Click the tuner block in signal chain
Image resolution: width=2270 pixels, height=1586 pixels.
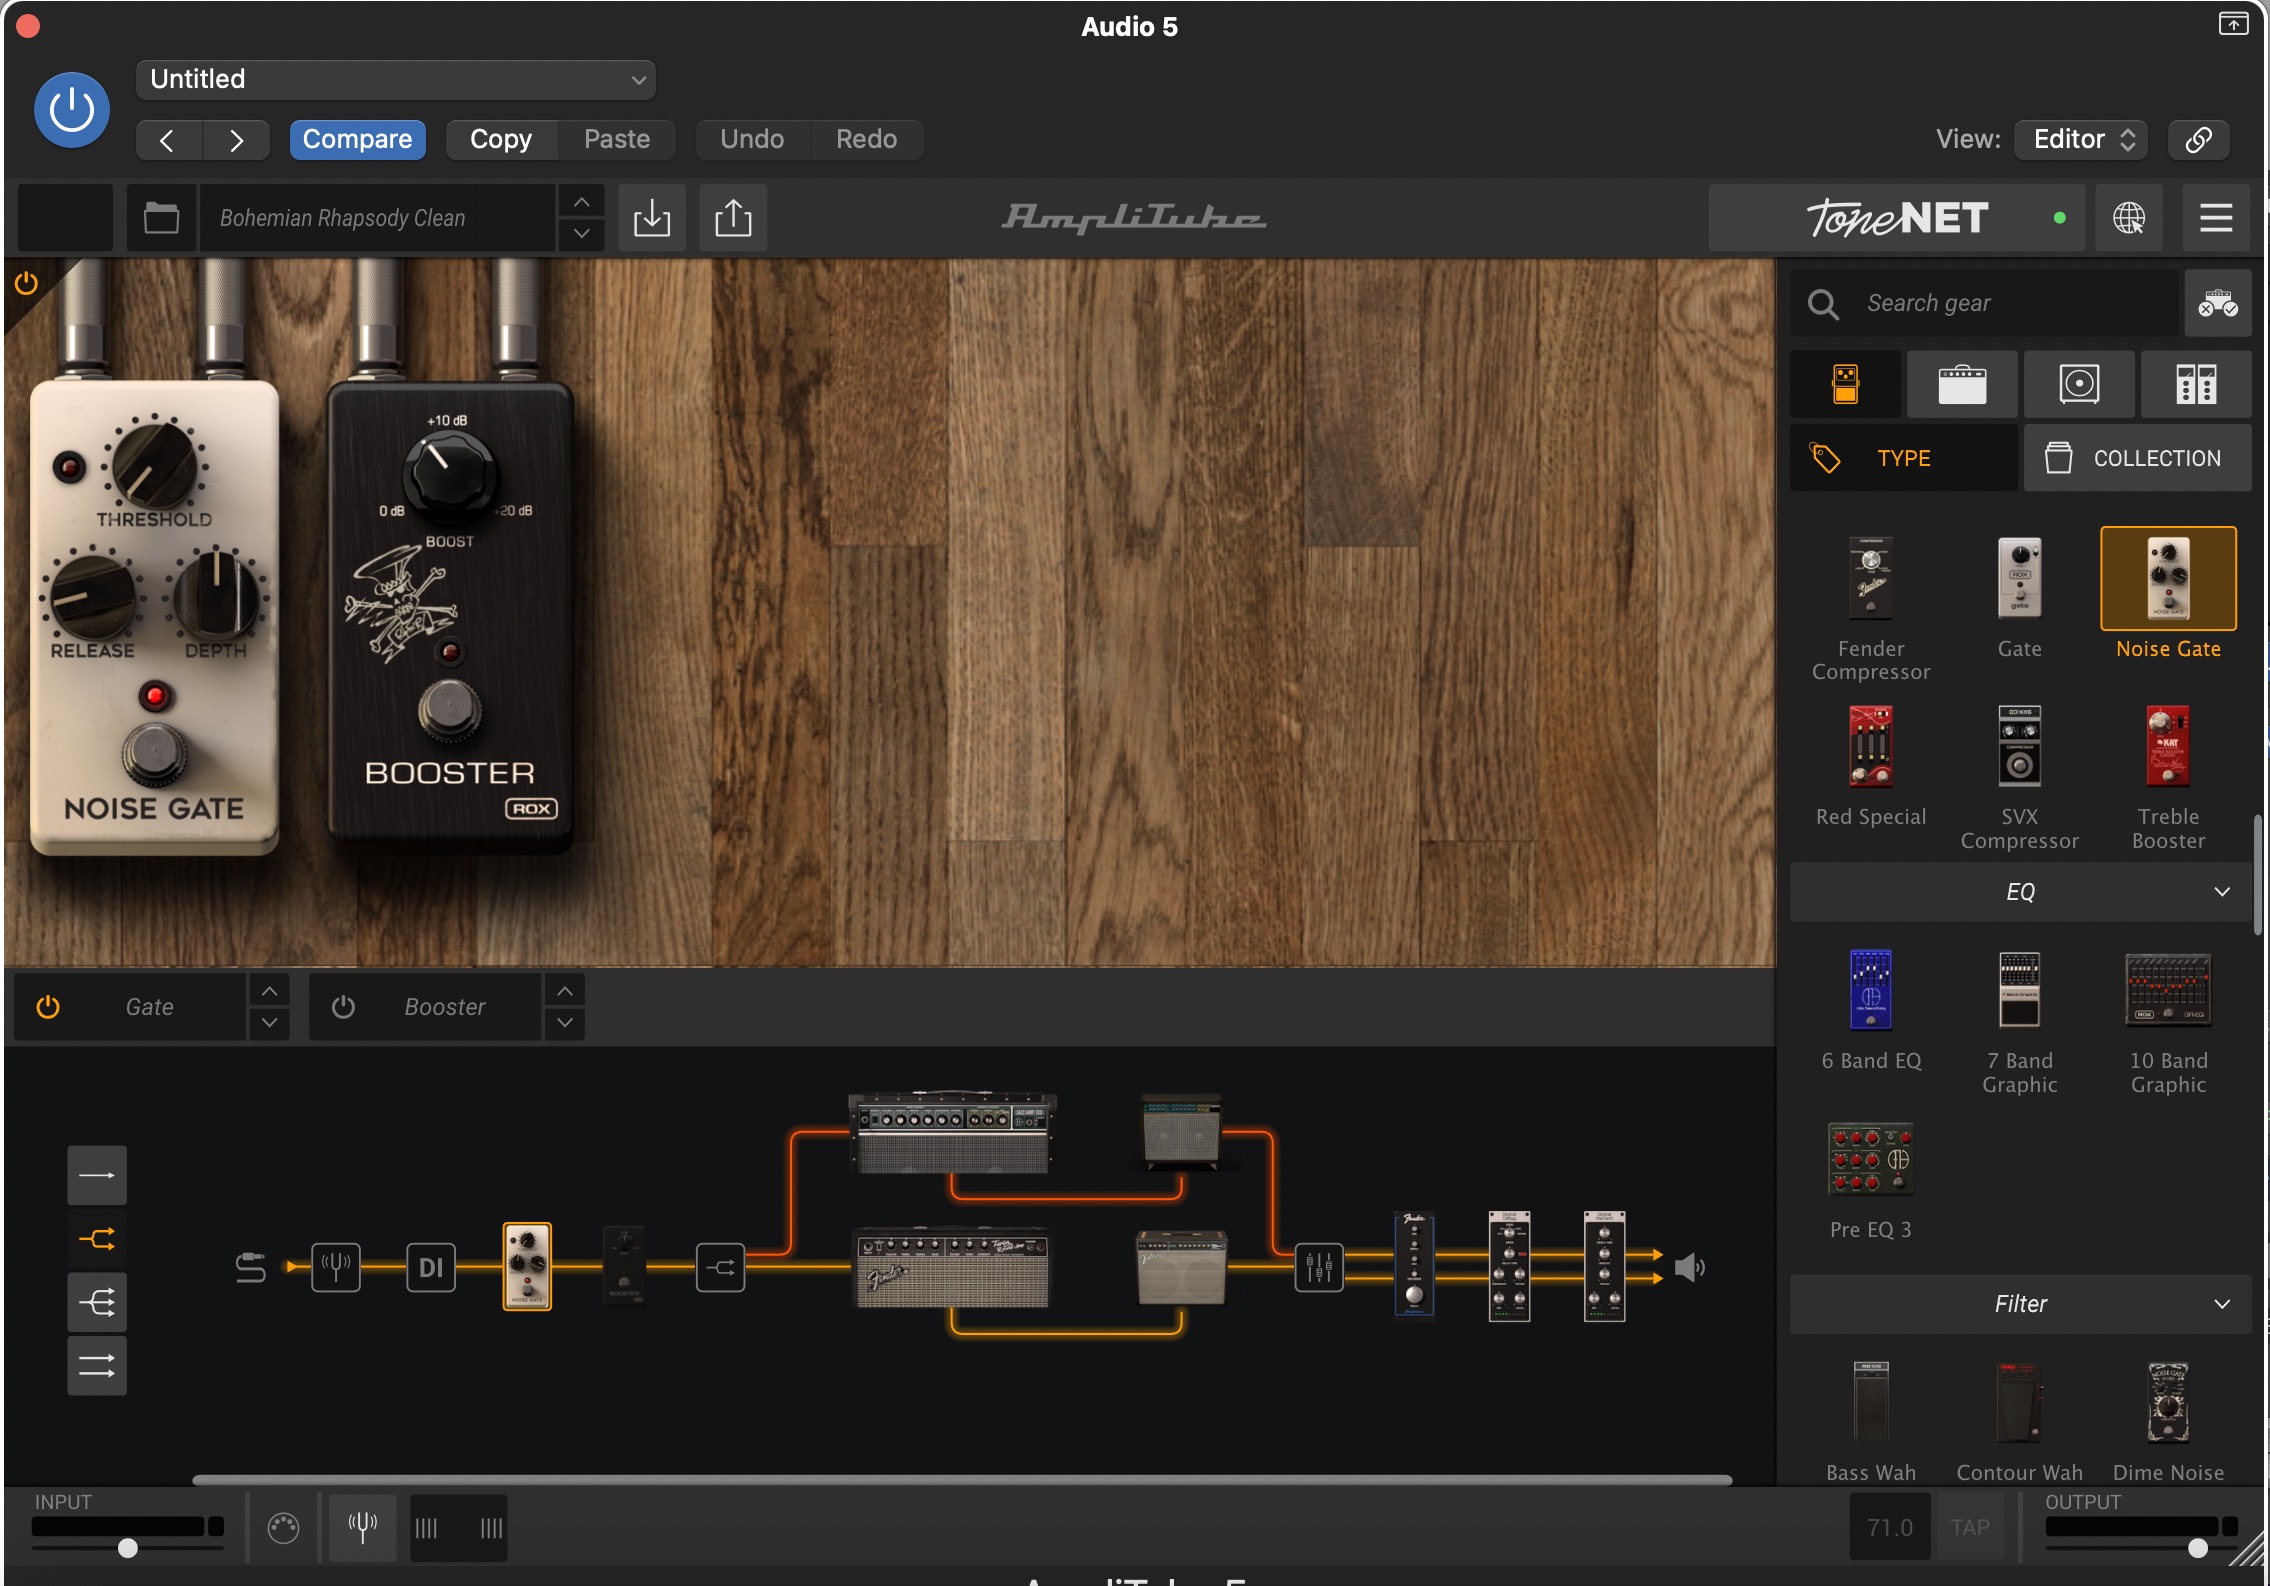coord(335,1267)
